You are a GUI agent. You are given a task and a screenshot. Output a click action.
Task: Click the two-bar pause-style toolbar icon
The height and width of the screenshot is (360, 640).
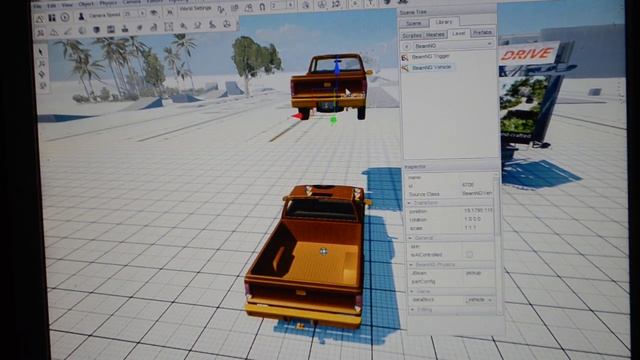(x=52, y=18)
